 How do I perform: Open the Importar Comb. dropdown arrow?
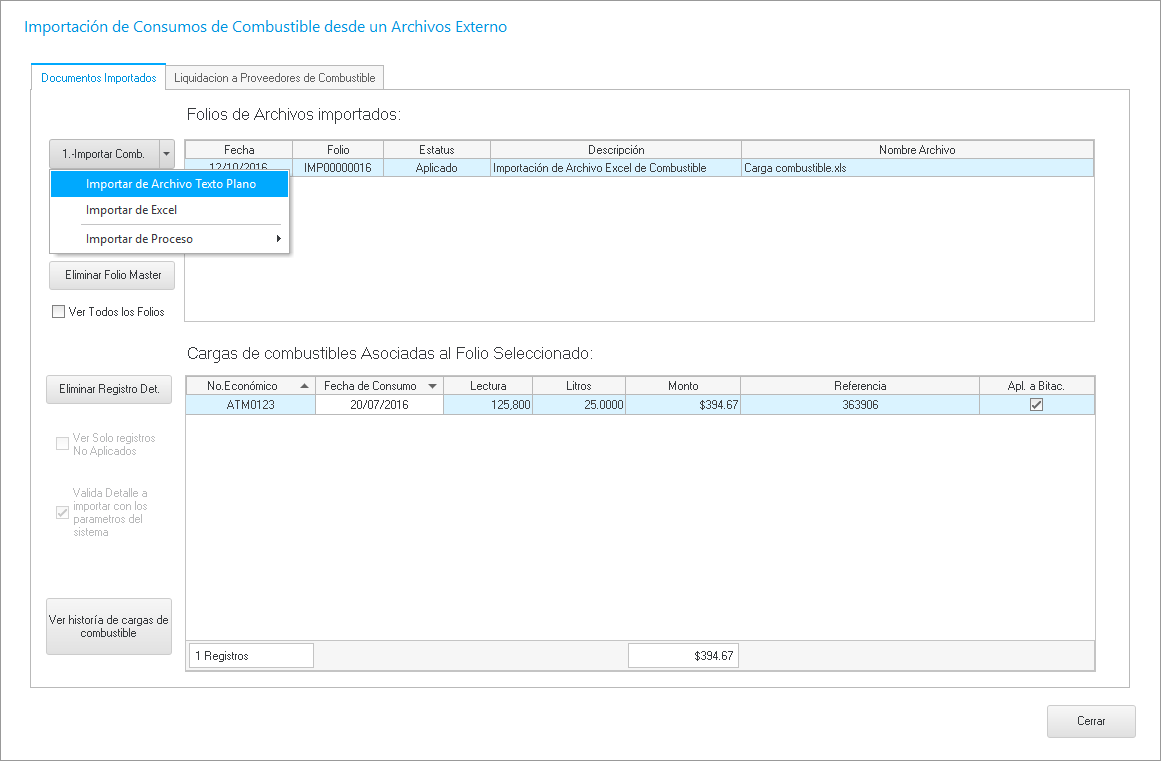[x=166, y=154]
